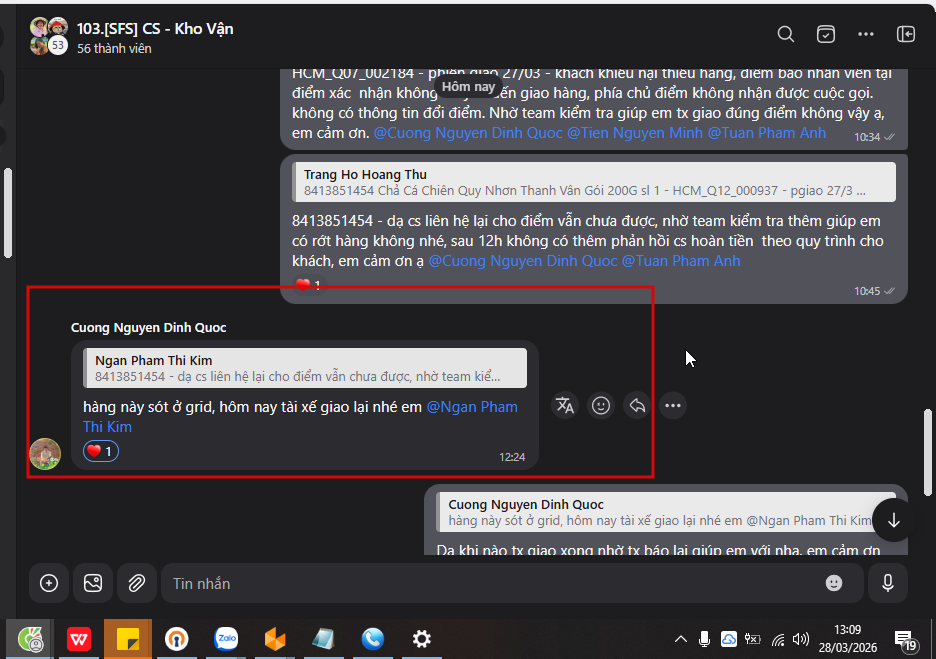Open the image/sticker picker icon

93,583
